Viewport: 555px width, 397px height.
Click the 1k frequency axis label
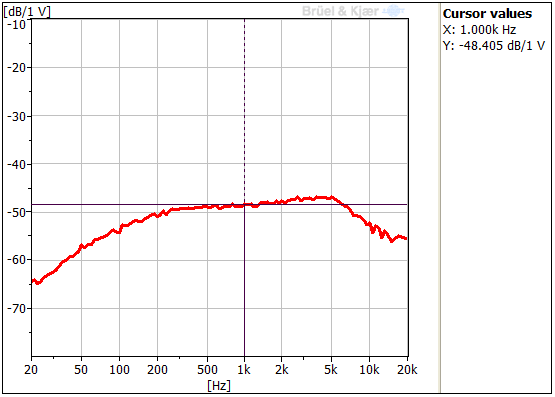(x=244, y=370)
